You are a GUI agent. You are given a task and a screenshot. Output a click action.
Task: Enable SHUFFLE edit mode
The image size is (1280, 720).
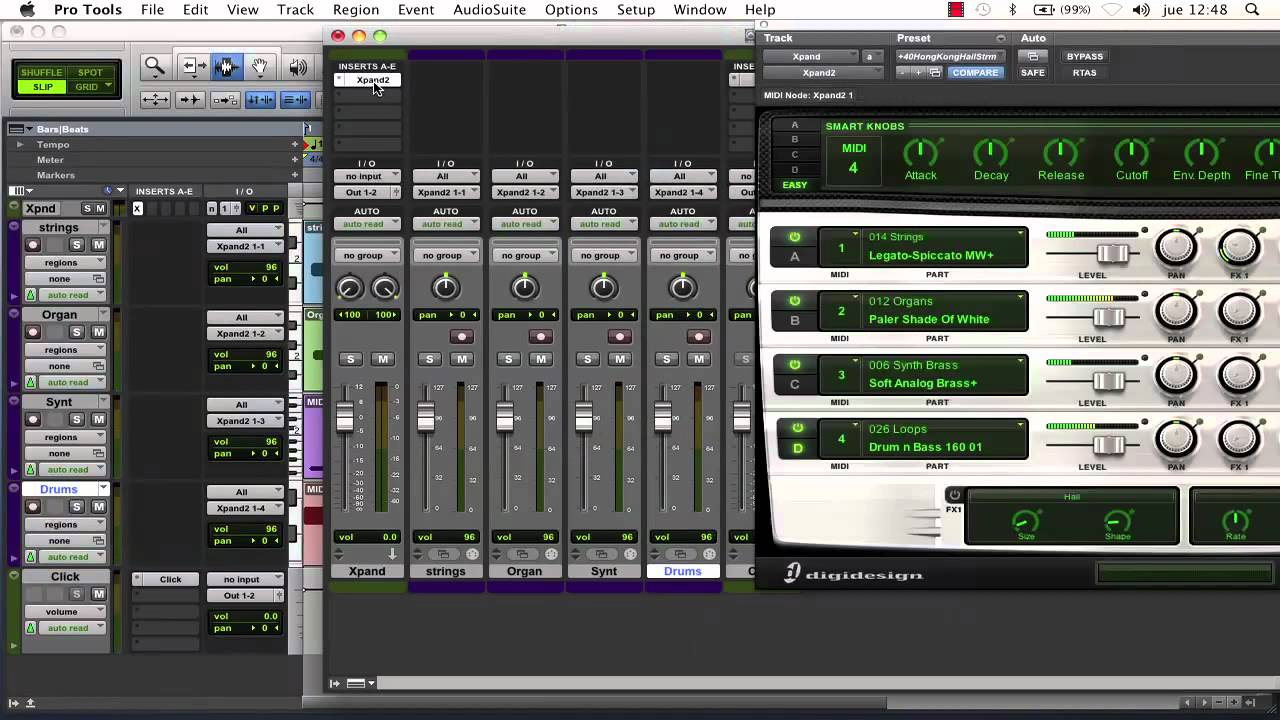(x=42, y=73)
